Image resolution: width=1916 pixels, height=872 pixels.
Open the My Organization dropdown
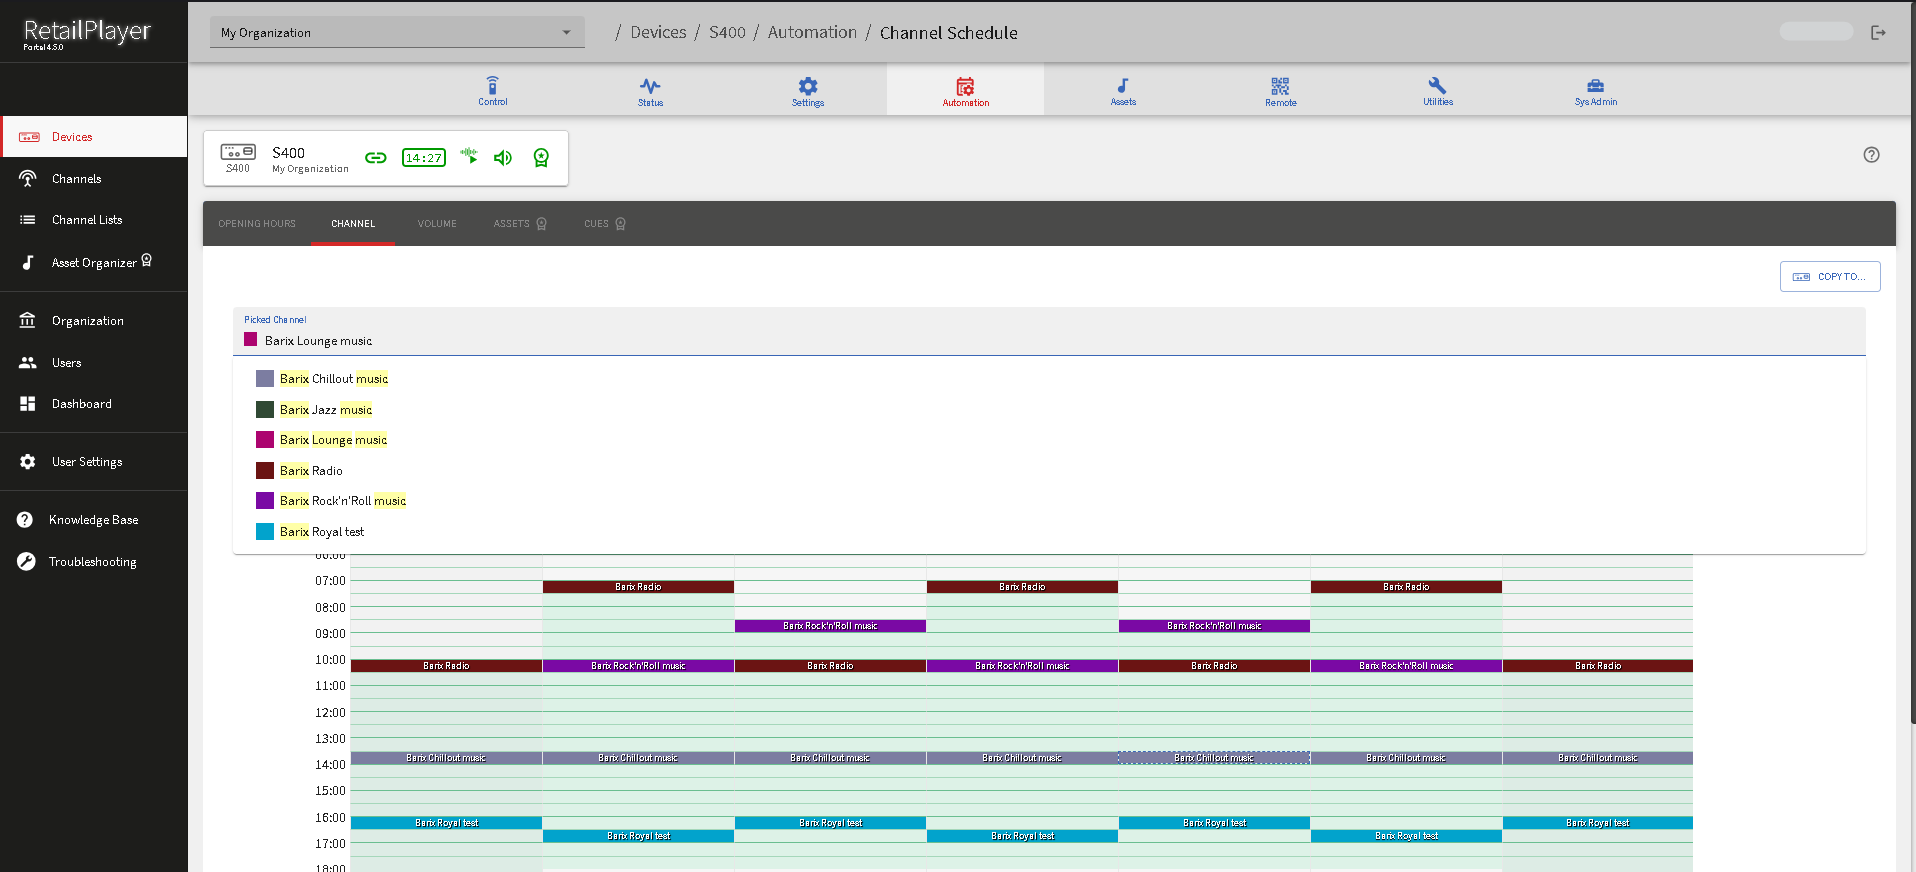(396, 33)
